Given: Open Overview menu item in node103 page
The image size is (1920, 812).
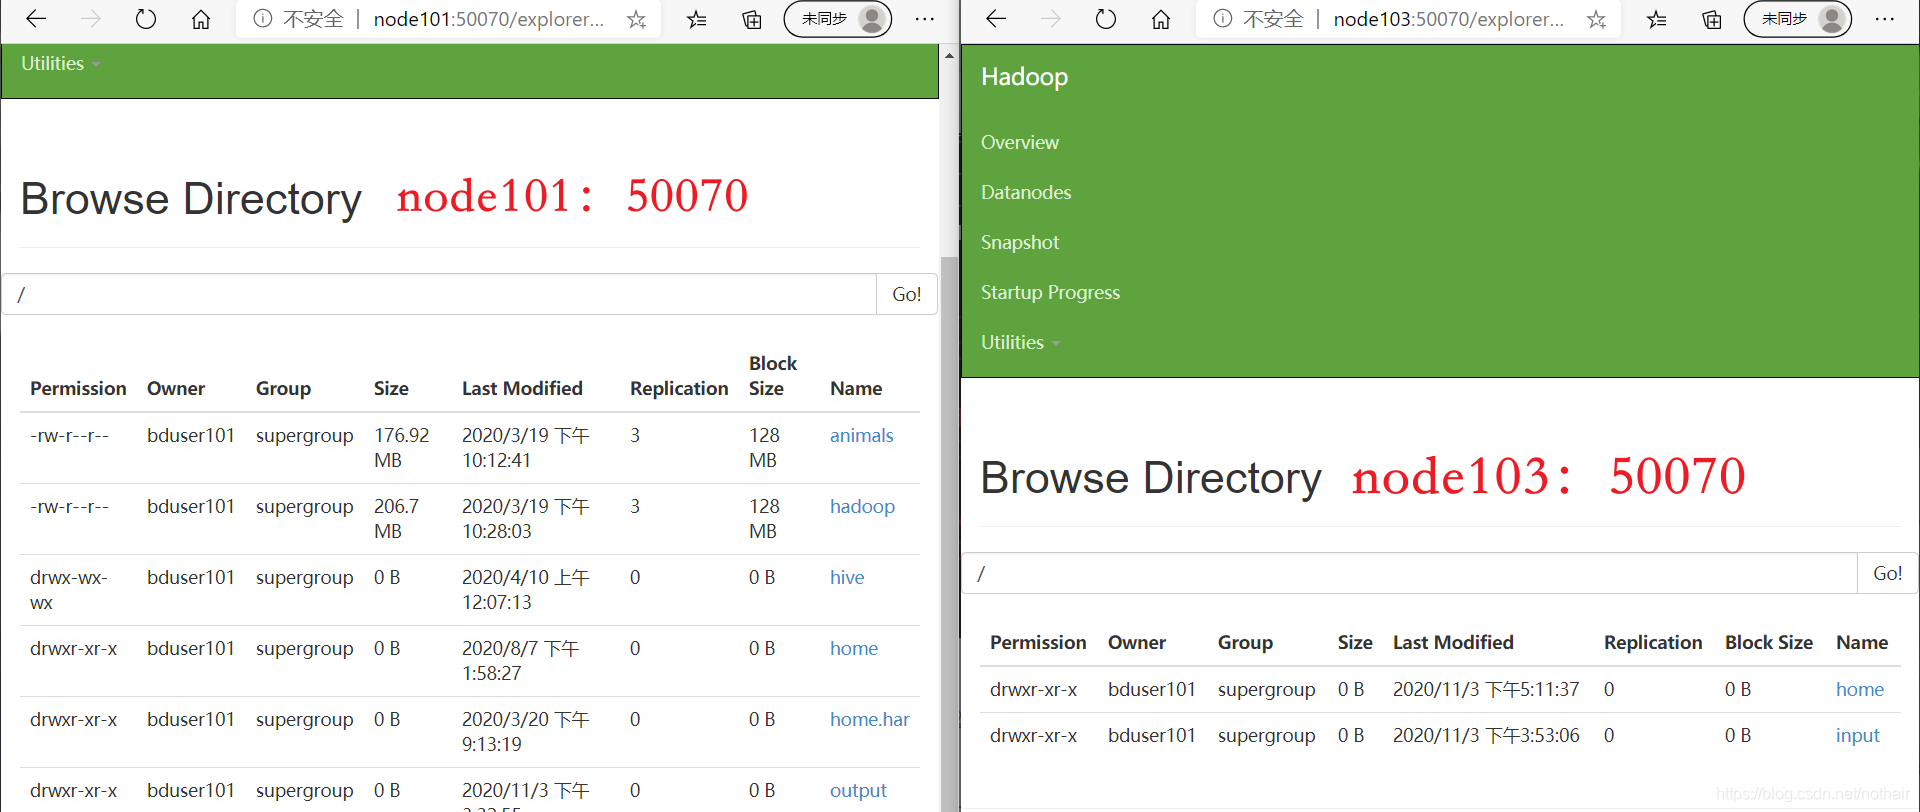Looking at the screenshot, I should [1019, 142].
